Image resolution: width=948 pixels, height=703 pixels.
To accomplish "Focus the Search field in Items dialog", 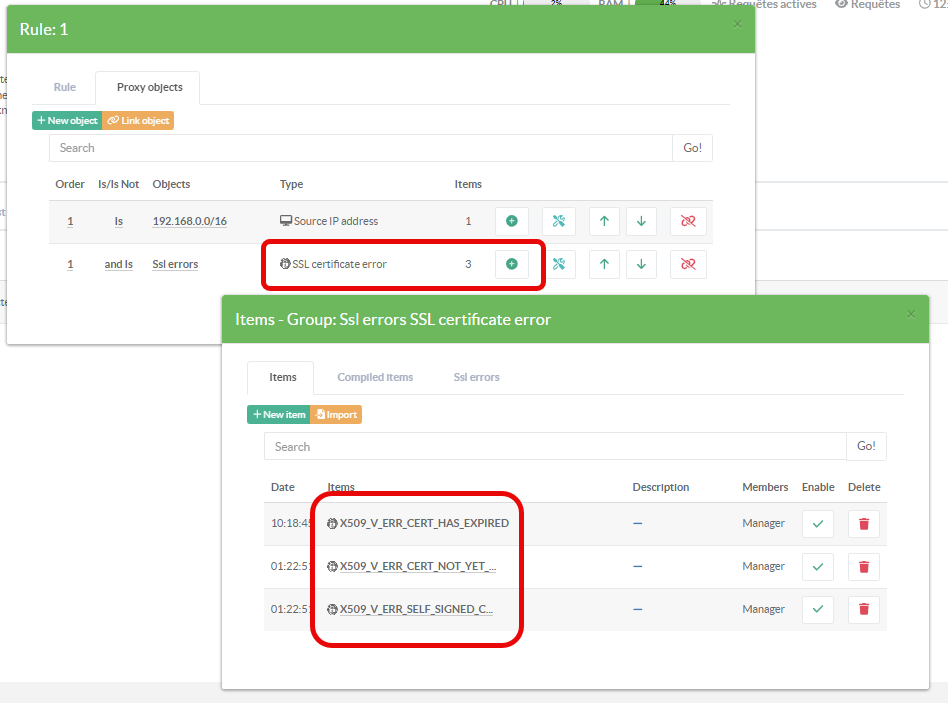I will point(555,446).
